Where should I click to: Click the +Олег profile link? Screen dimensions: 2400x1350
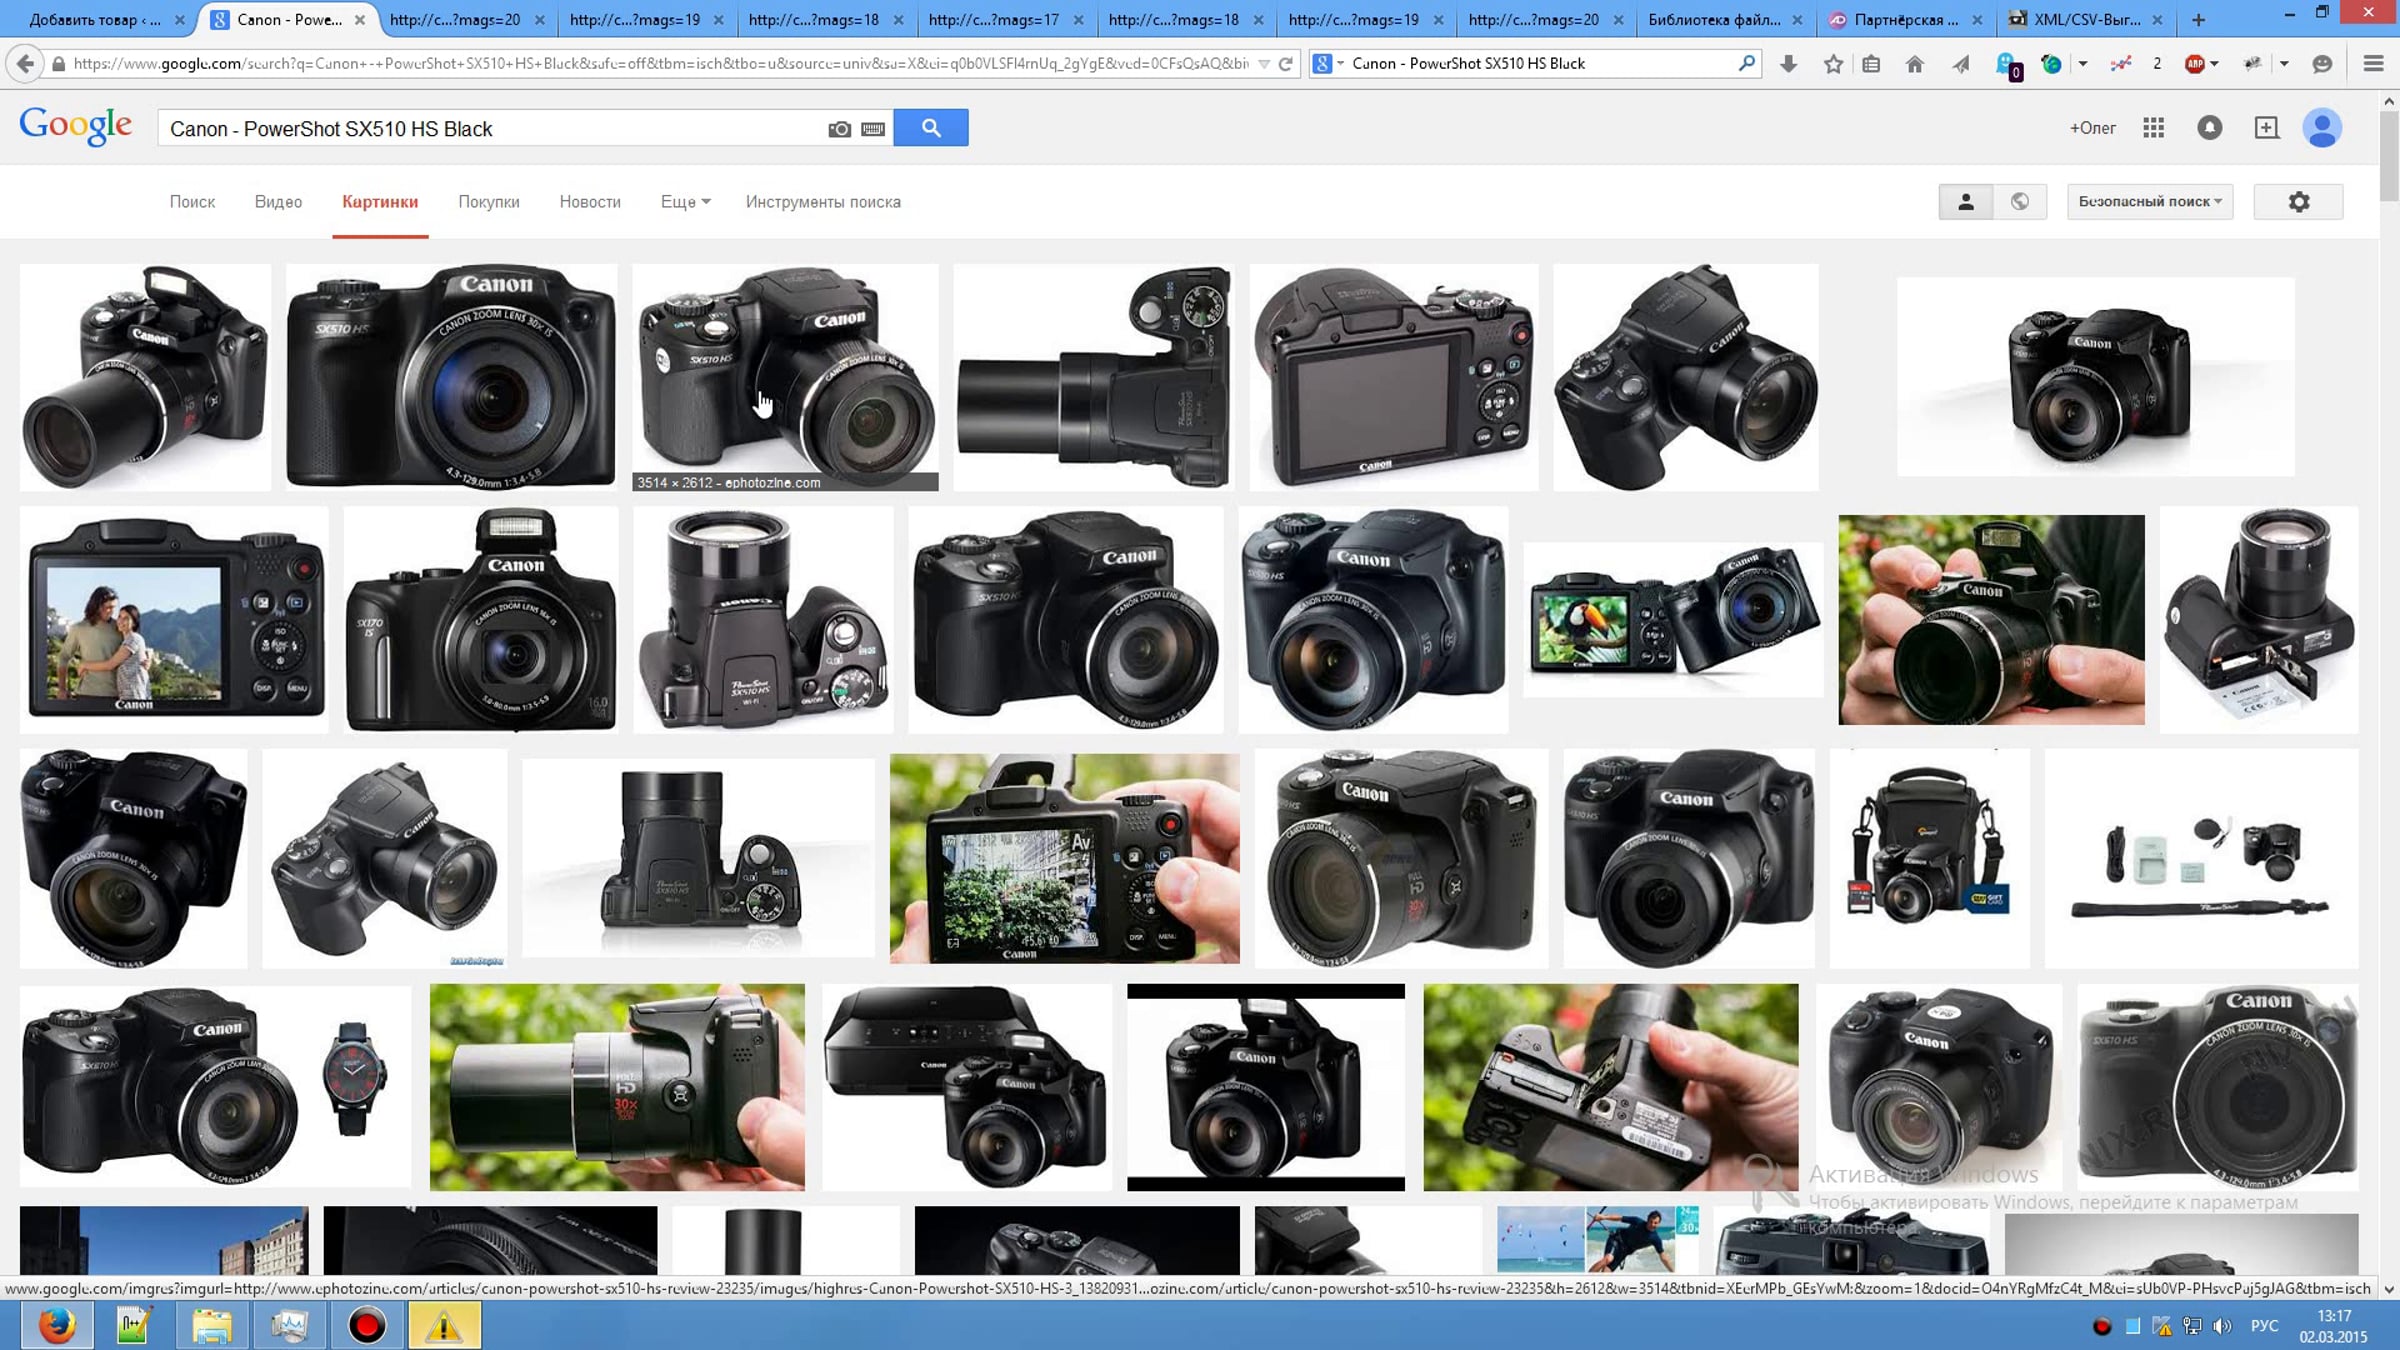pos(2092,128)
